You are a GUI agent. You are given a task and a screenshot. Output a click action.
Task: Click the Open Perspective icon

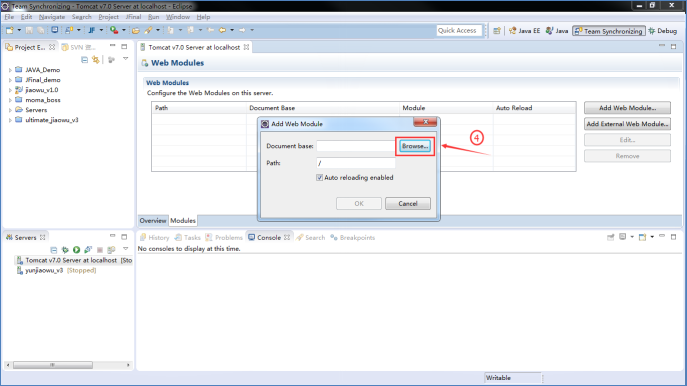(x=497, y=31)
